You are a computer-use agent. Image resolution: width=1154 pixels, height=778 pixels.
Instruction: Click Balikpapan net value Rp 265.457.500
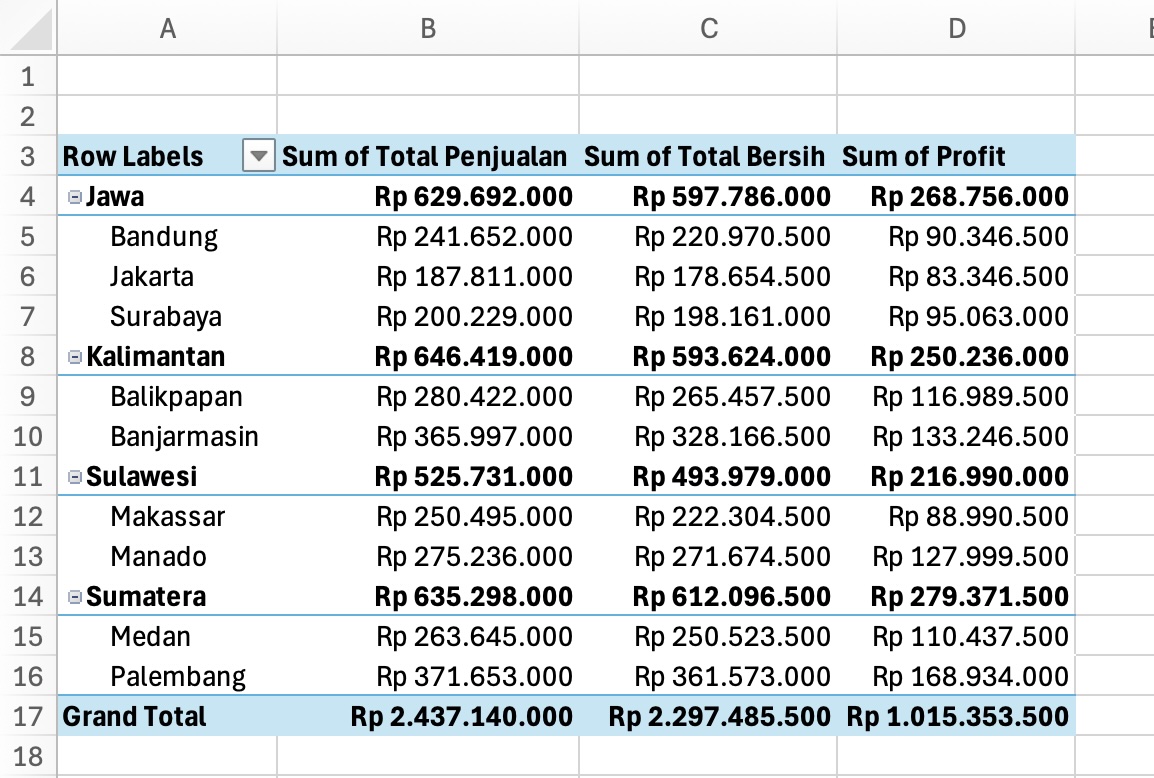732,397
